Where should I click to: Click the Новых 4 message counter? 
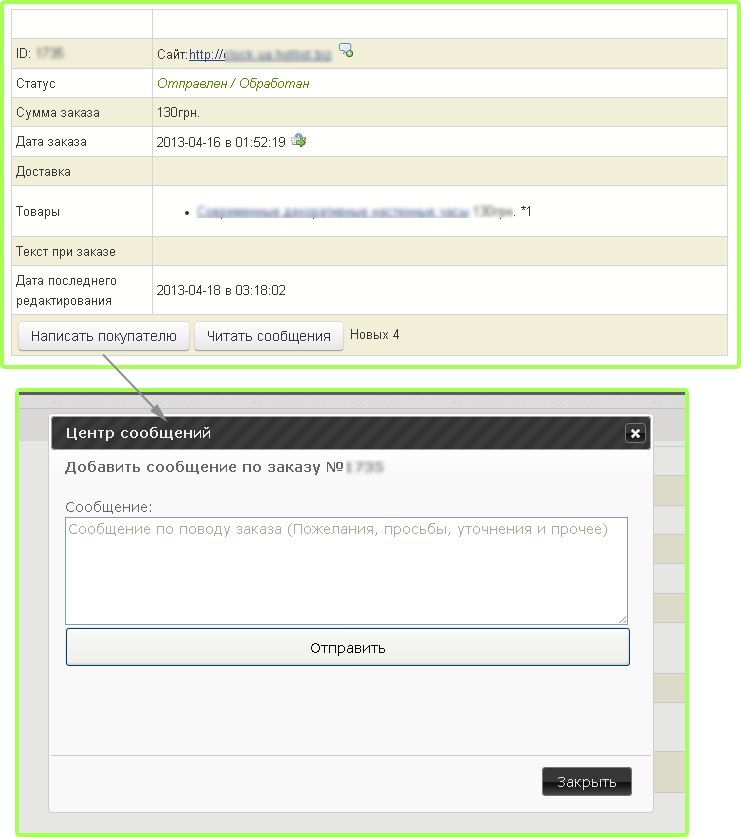(374, 335)
